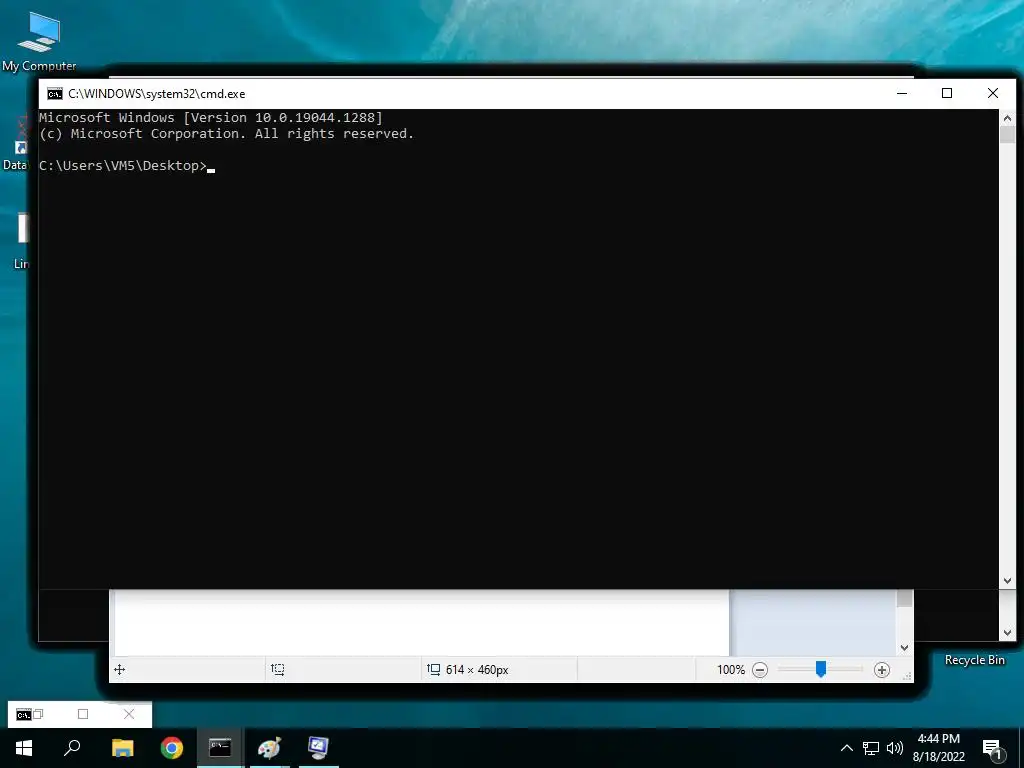
Task: Open the volume control tray icon
Action: (895, 748)
